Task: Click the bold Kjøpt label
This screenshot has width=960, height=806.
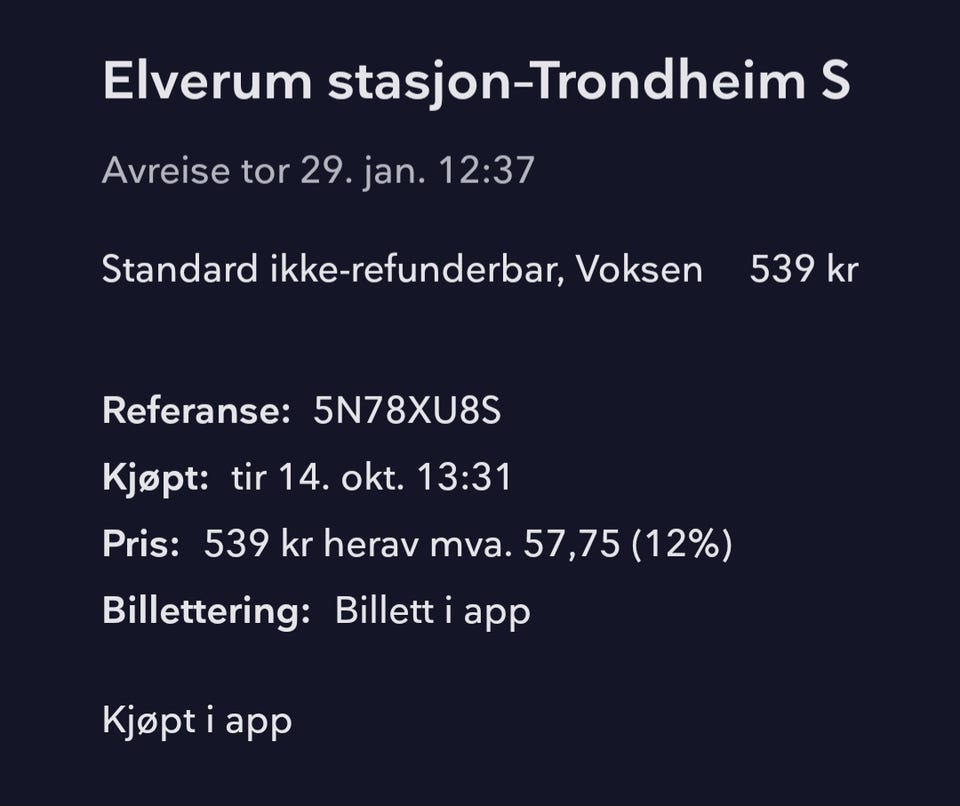Action: click(155, 478)
